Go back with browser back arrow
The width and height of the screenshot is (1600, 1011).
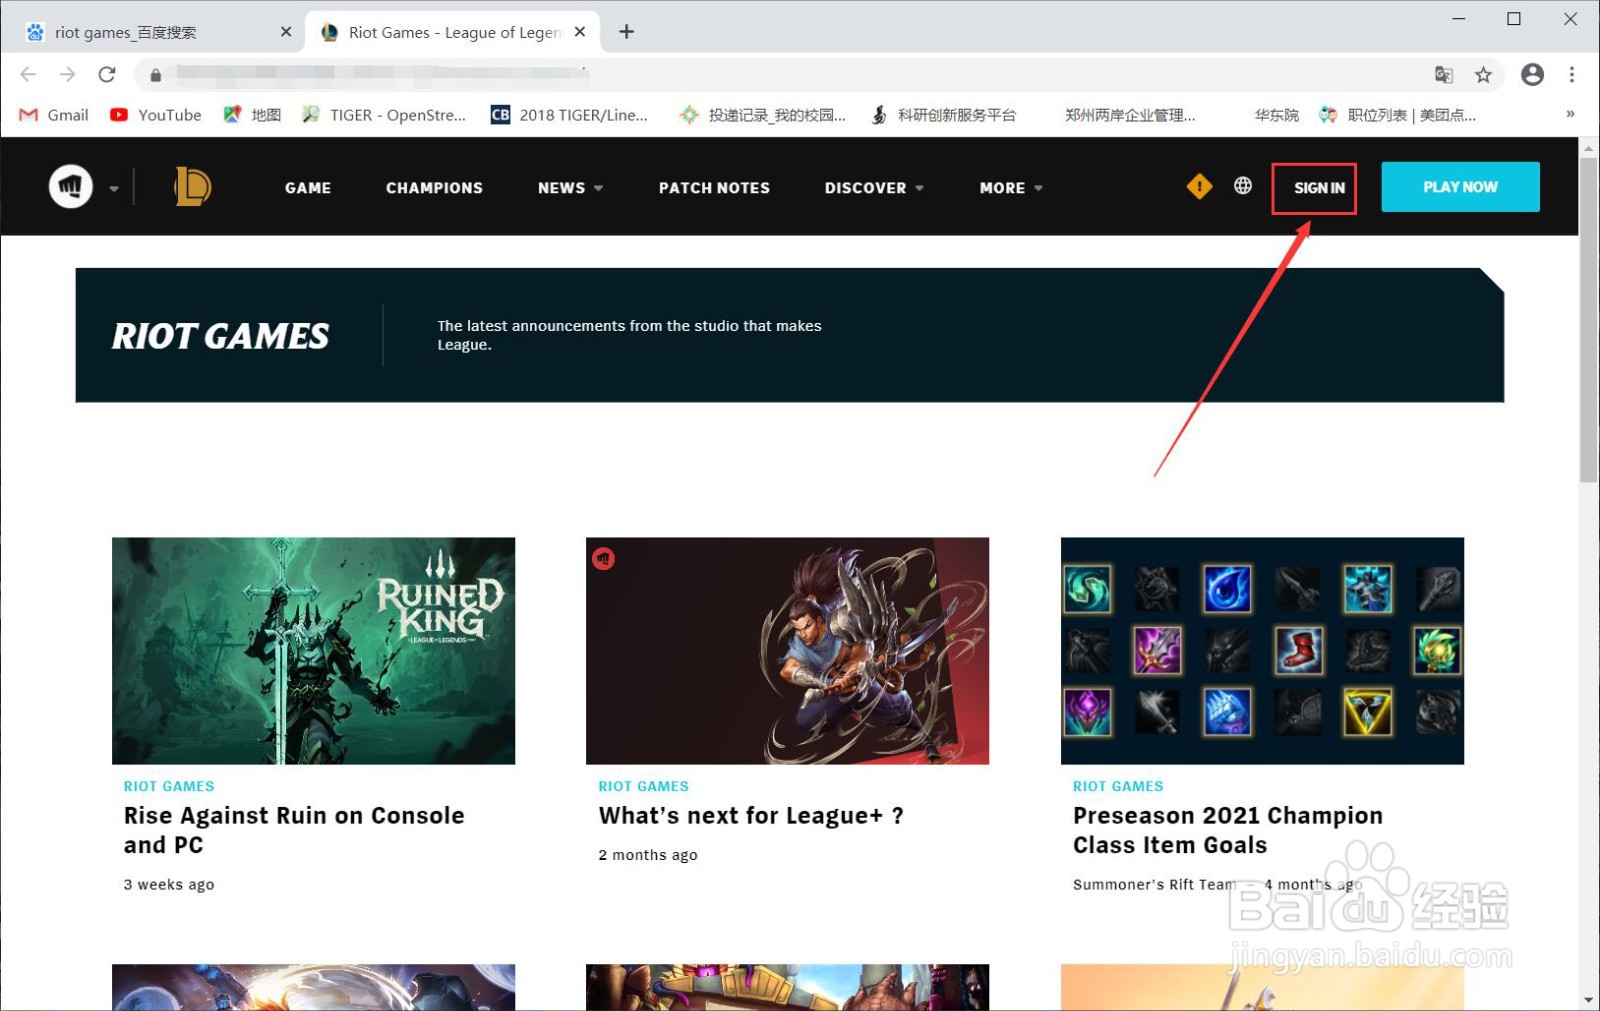click(x=28, y=74)
